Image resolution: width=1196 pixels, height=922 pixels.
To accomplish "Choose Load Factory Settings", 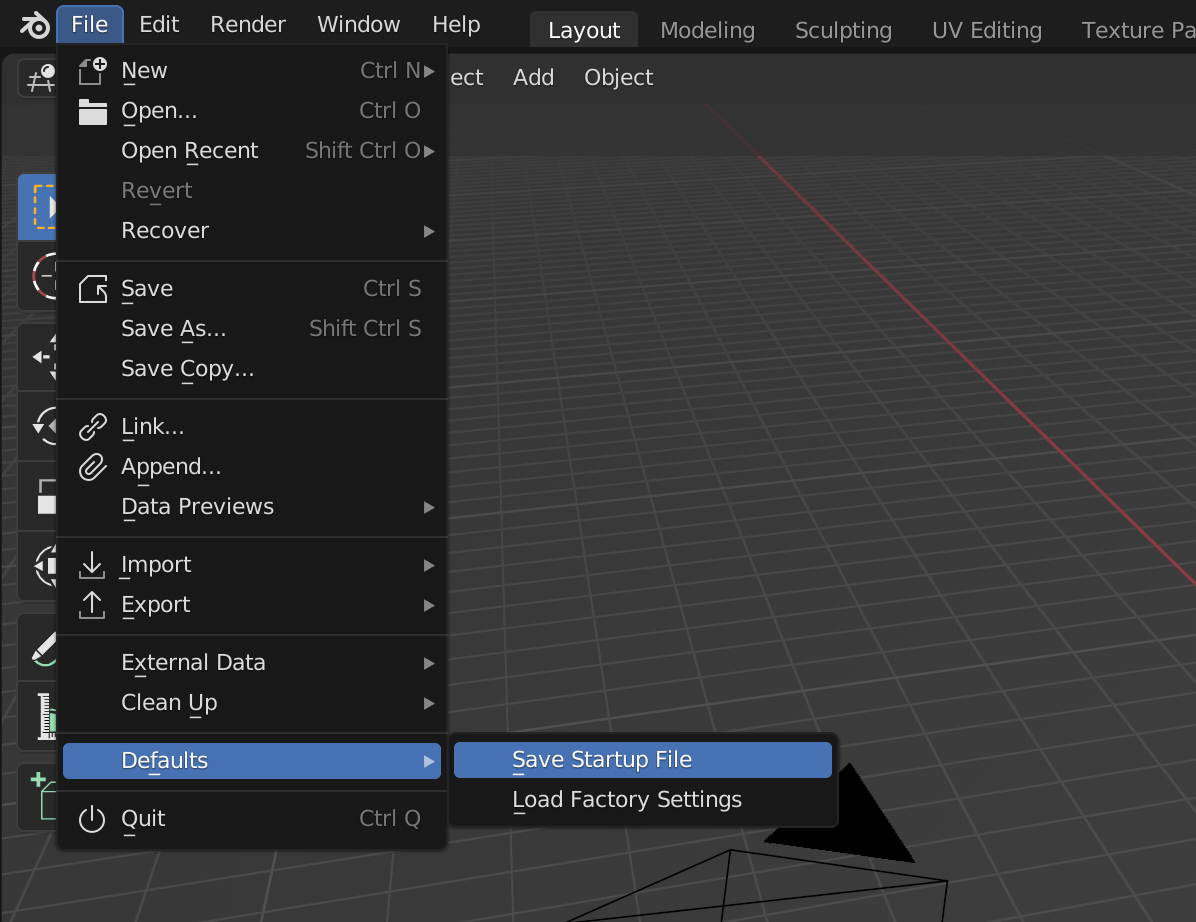I will click(642, 800).
